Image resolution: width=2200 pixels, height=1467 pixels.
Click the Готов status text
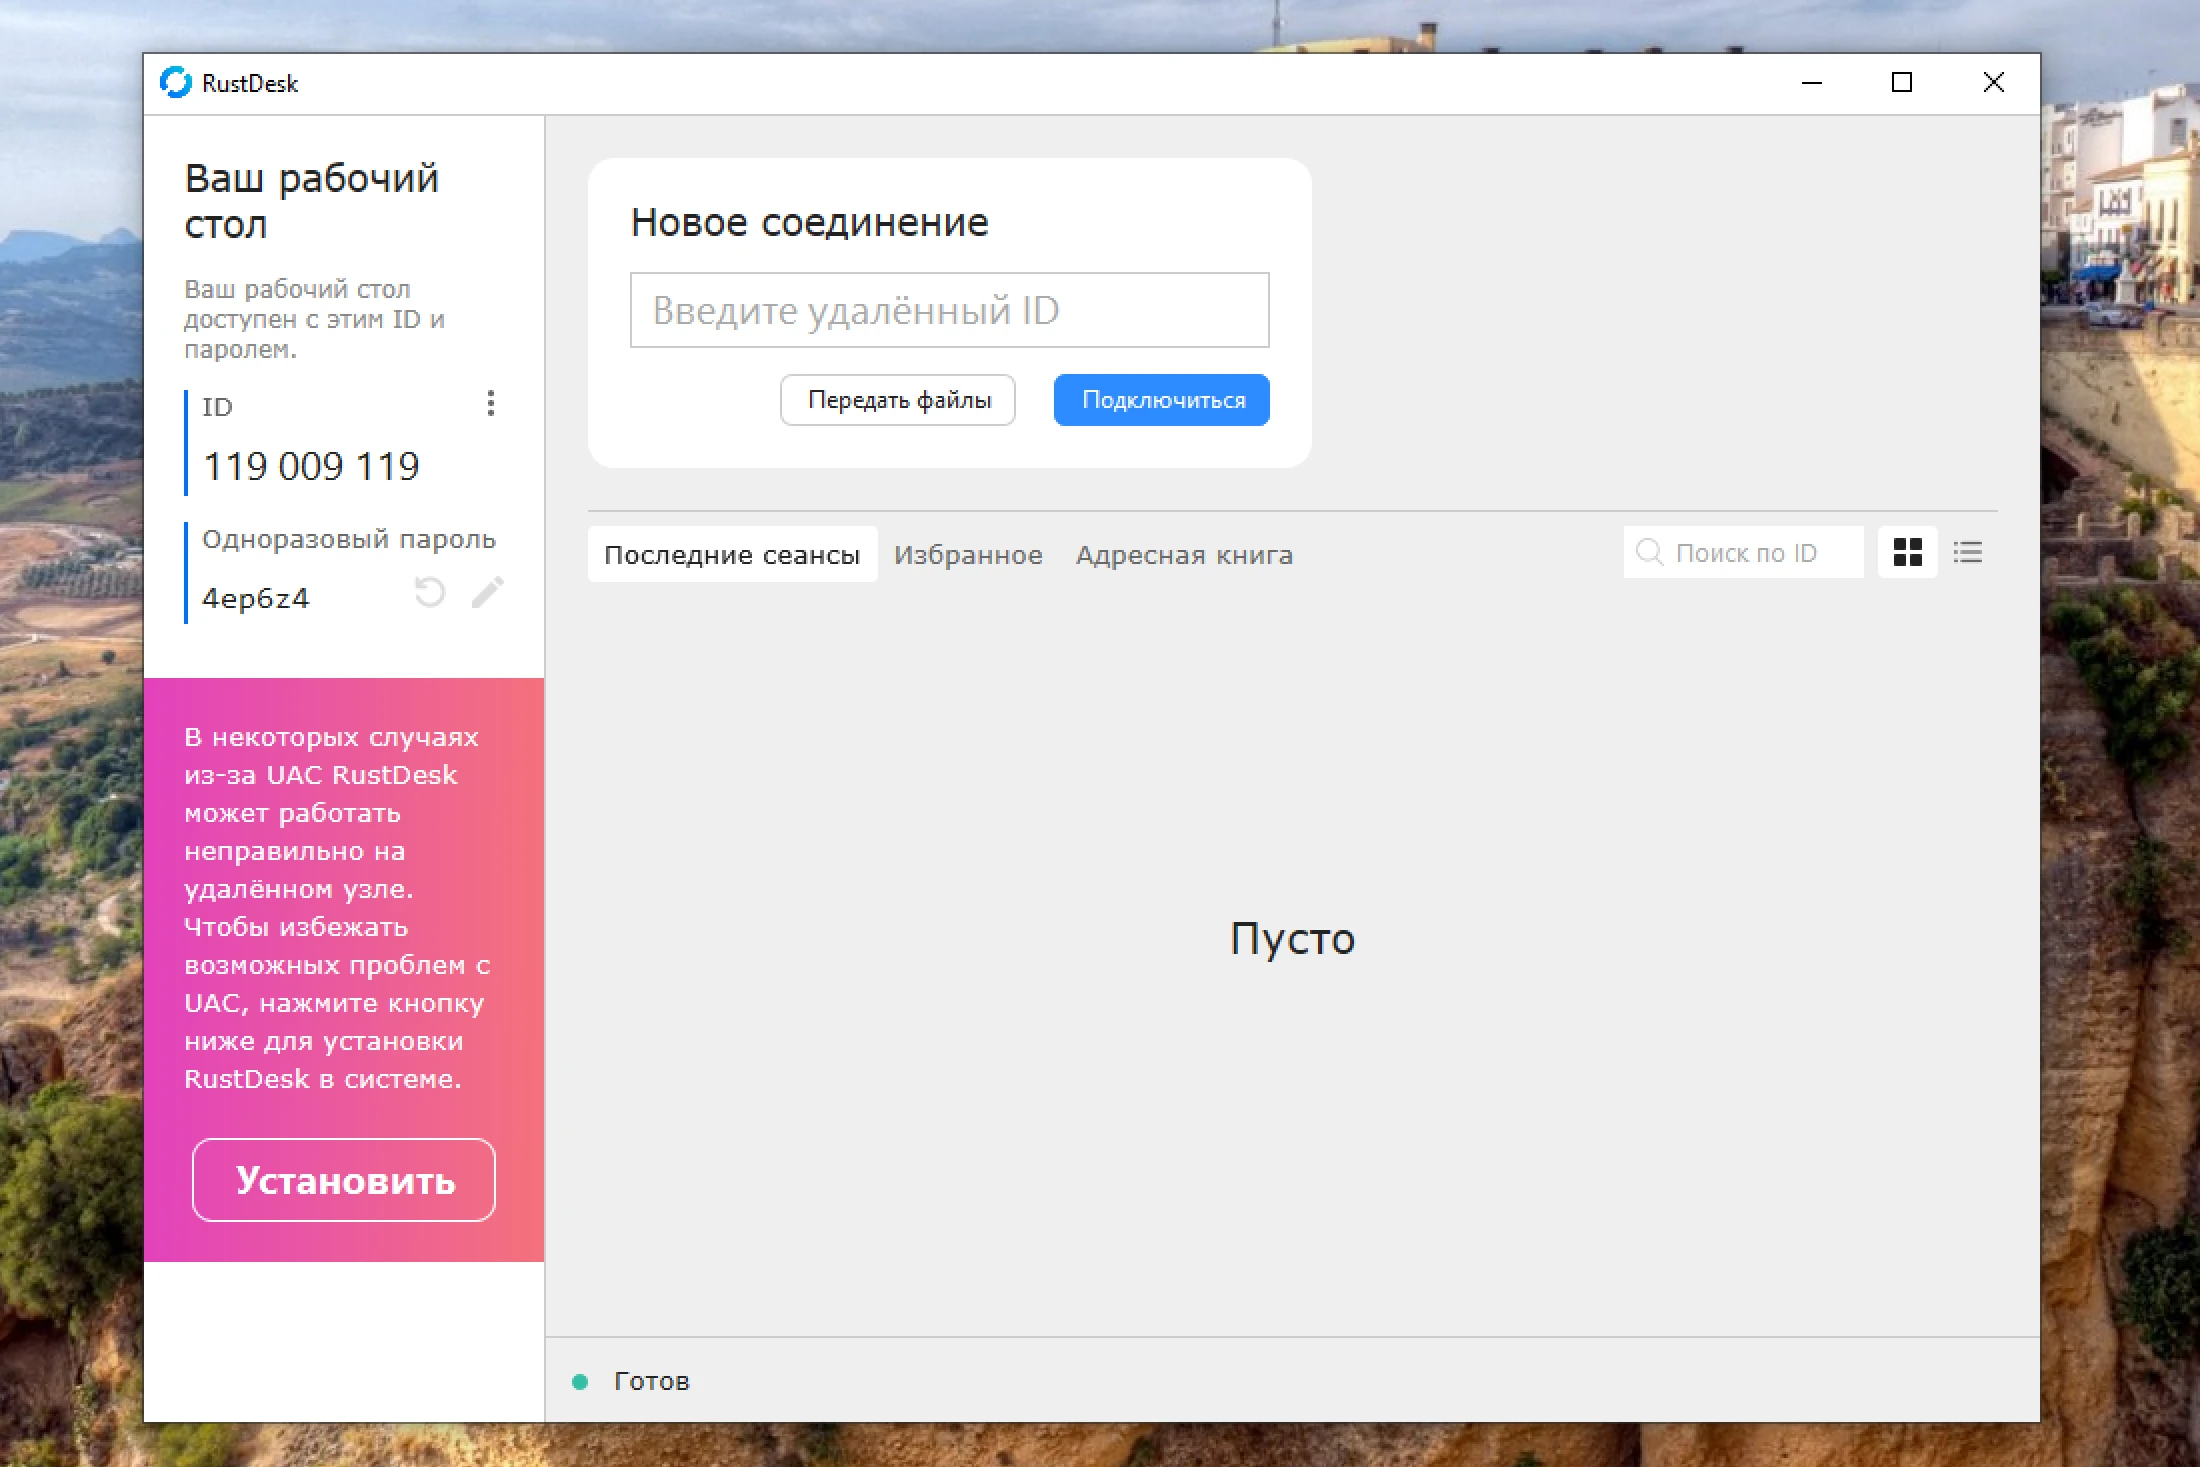click(652, 1381)
